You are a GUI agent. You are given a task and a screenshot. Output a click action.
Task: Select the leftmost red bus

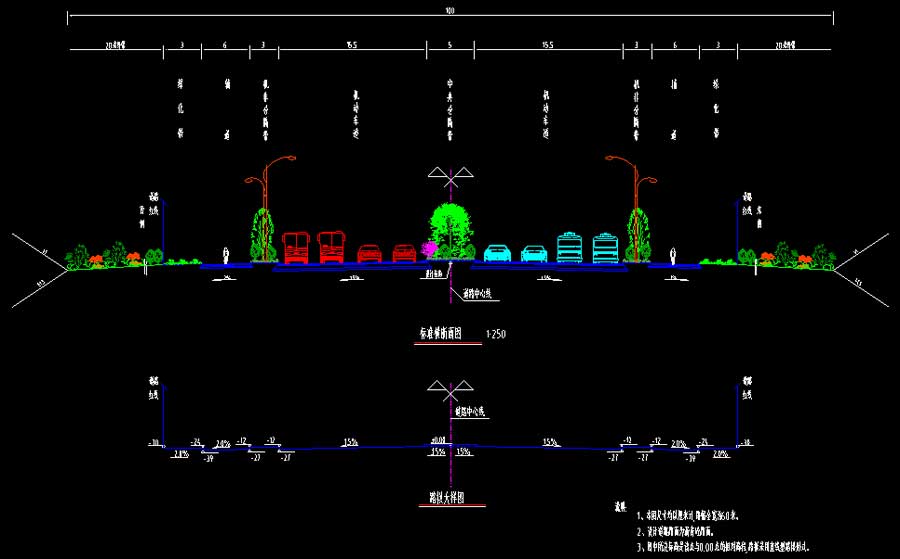296,247
